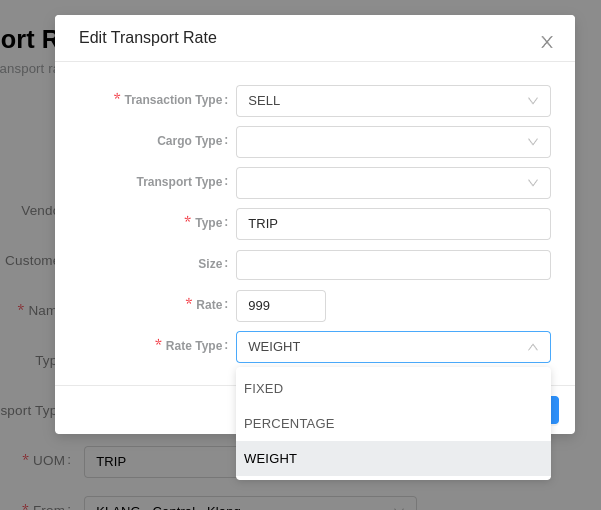Choose PERCENTAGE in the Rate Type list
Viewport: 601px width, 510px height.
click(393, 423)
